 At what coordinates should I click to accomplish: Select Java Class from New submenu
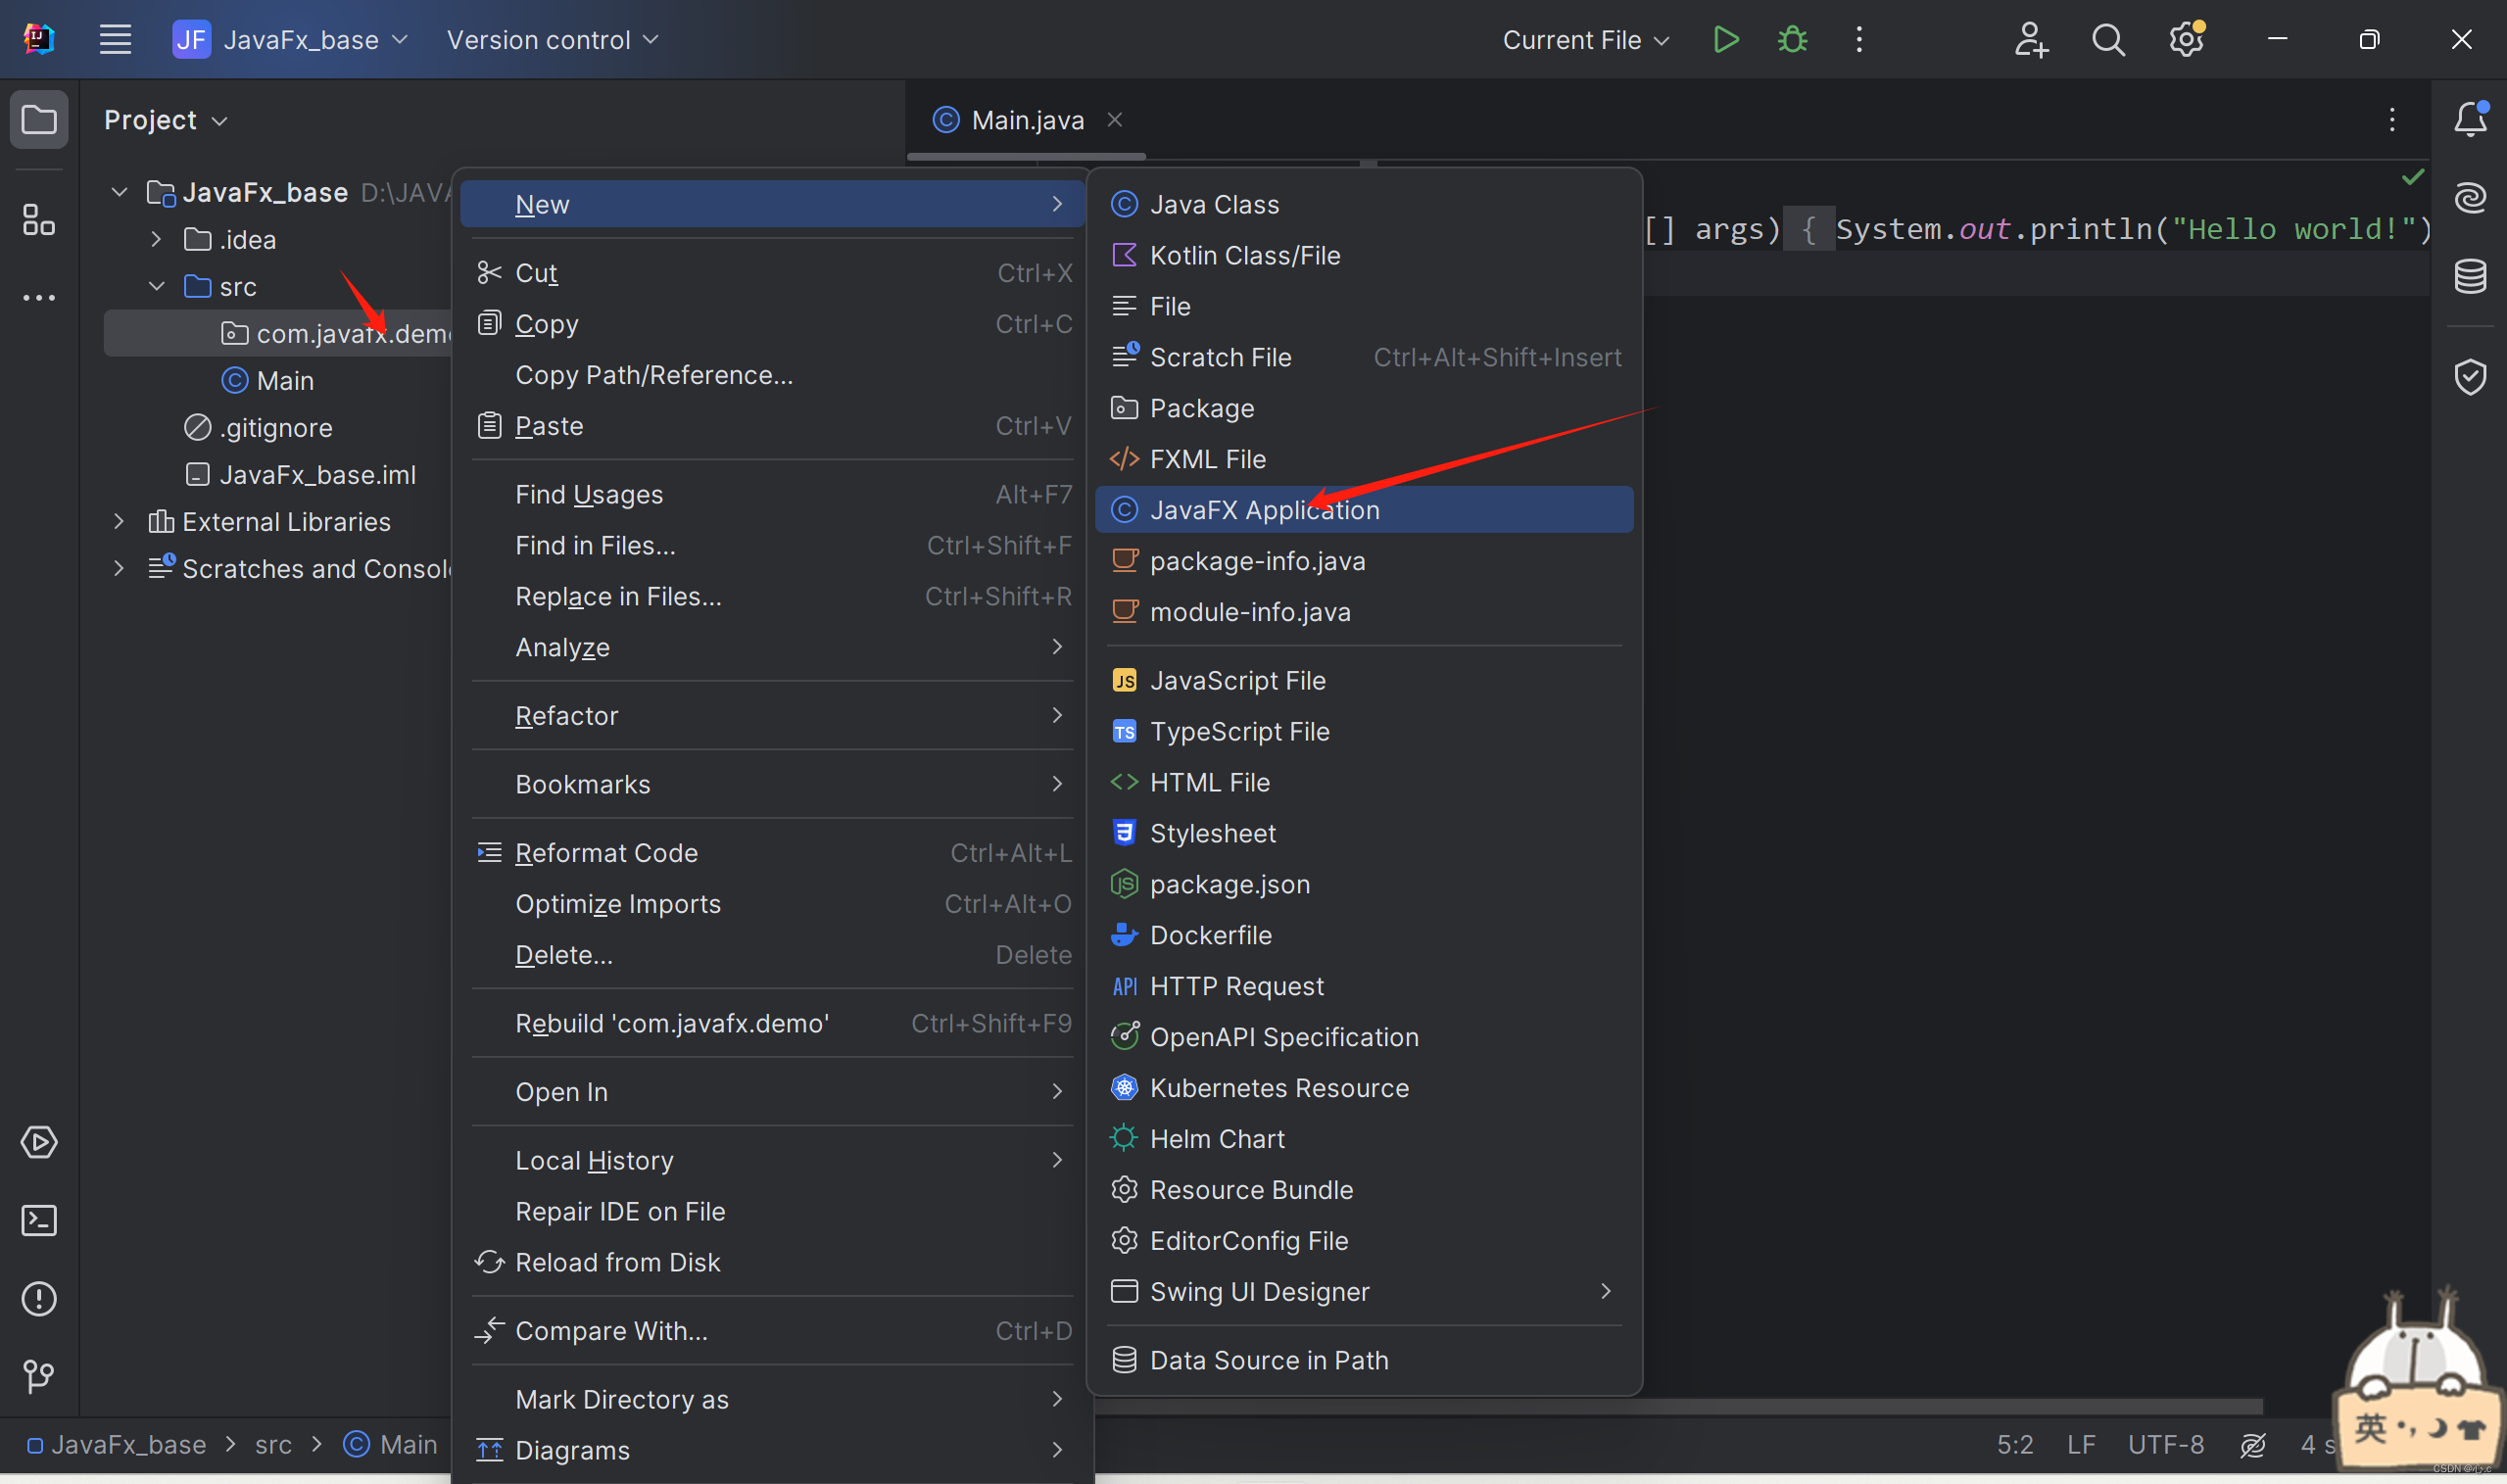click(x=1218, y=203)
